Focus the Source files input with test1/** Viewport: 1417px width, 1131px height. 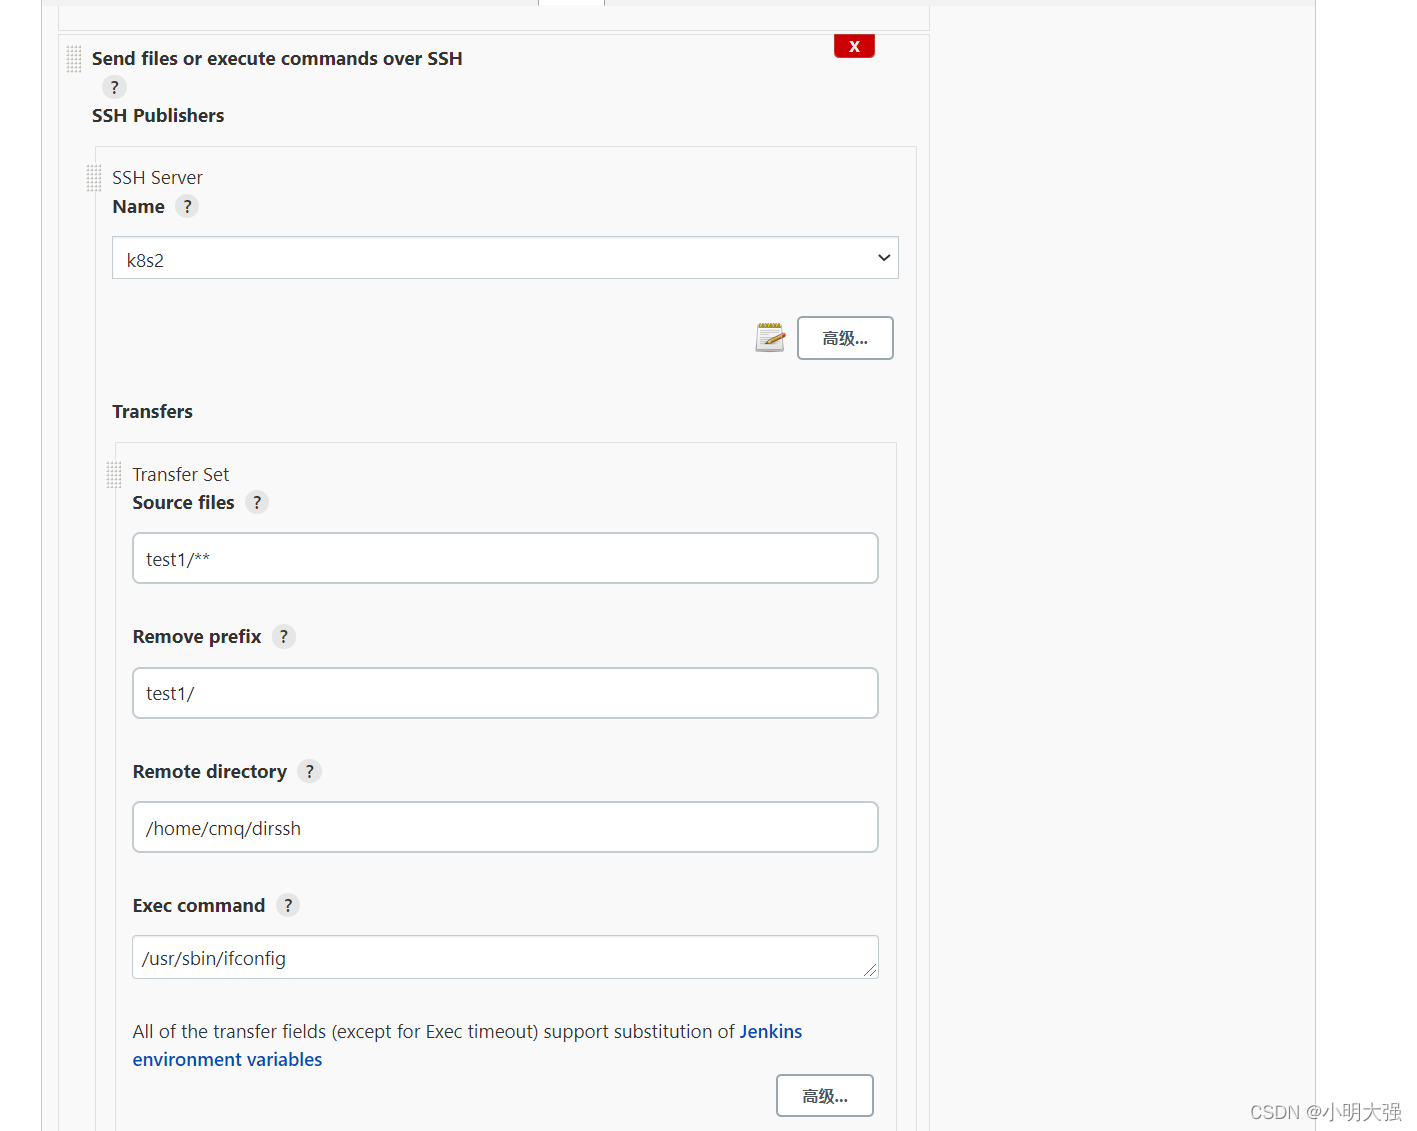click(x=505, y=558)
